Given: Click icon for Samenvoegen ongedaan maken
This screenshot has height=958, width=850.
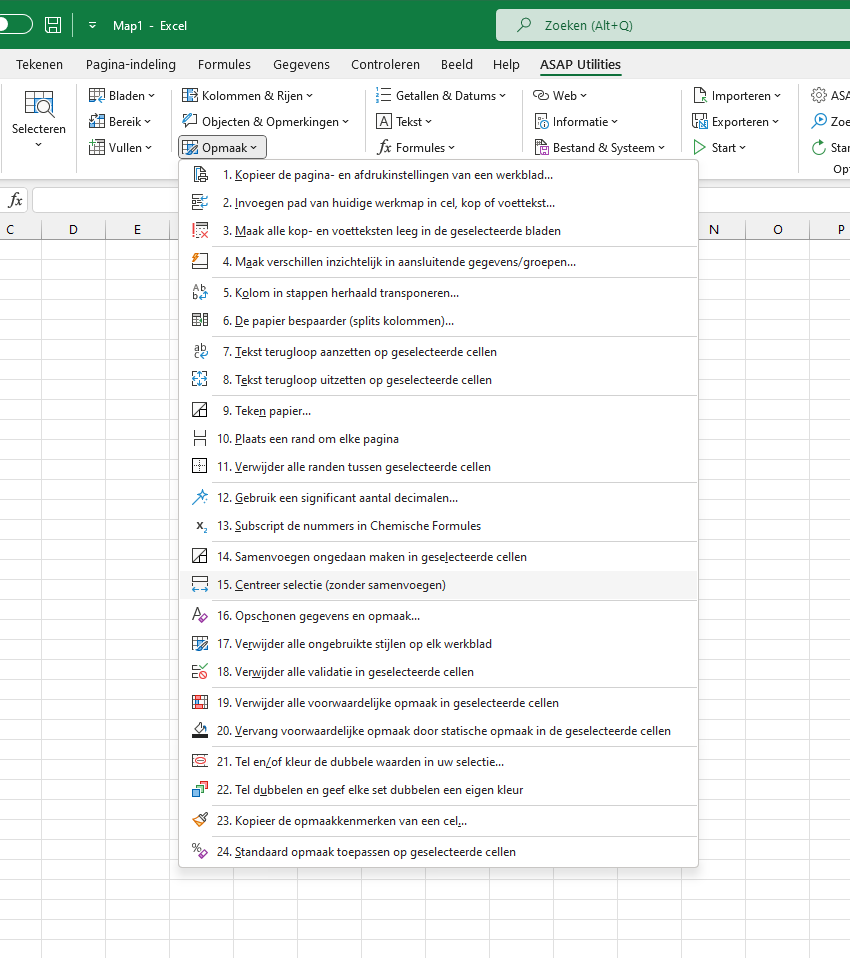Looking at the screenshot, I should pyautogui.click(x=200, y=557).
